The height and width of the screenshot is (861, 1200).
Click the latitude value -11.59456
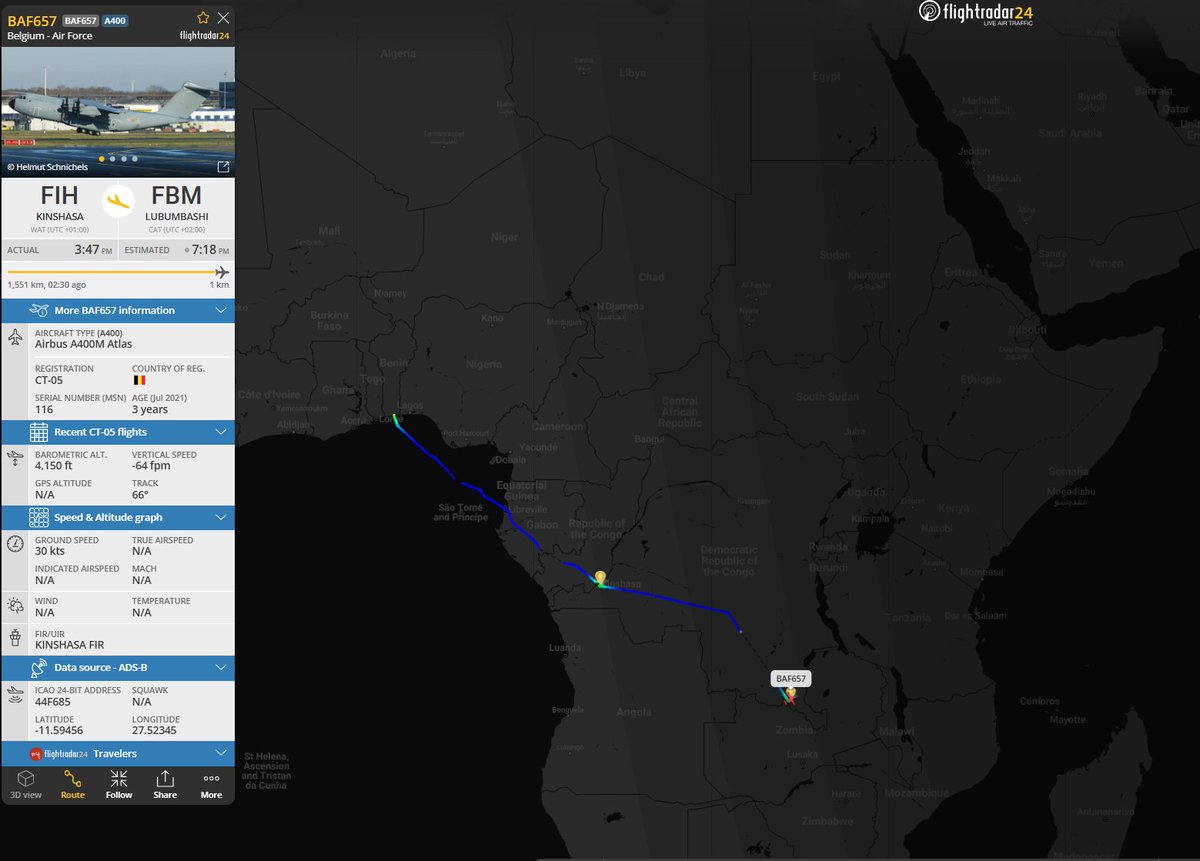58,731
